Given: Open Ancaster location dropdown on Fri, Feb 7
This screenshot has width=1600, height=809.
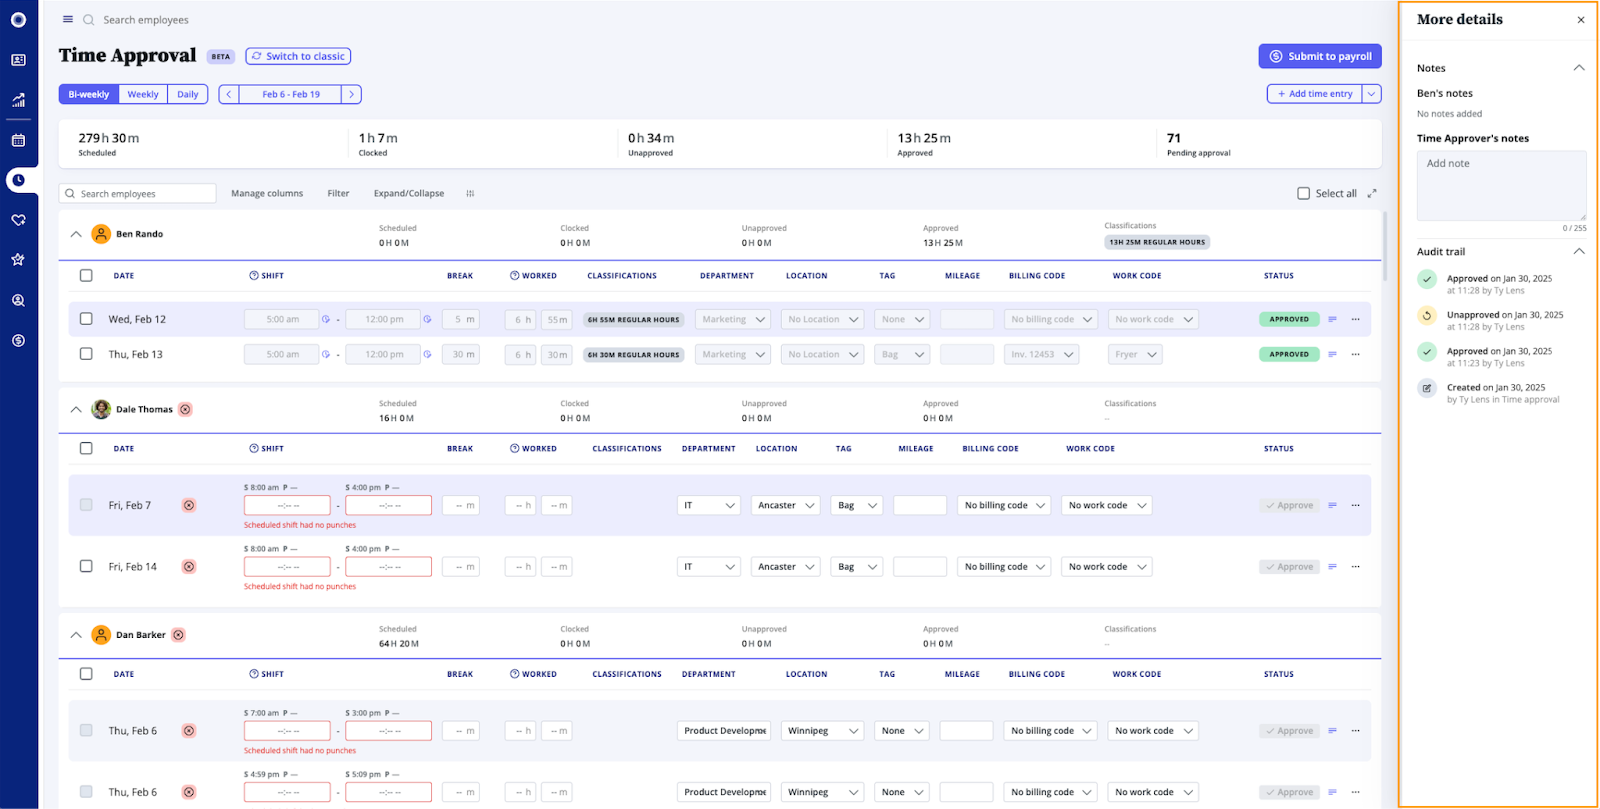Looking at the screenshot, I should [786, 506].
